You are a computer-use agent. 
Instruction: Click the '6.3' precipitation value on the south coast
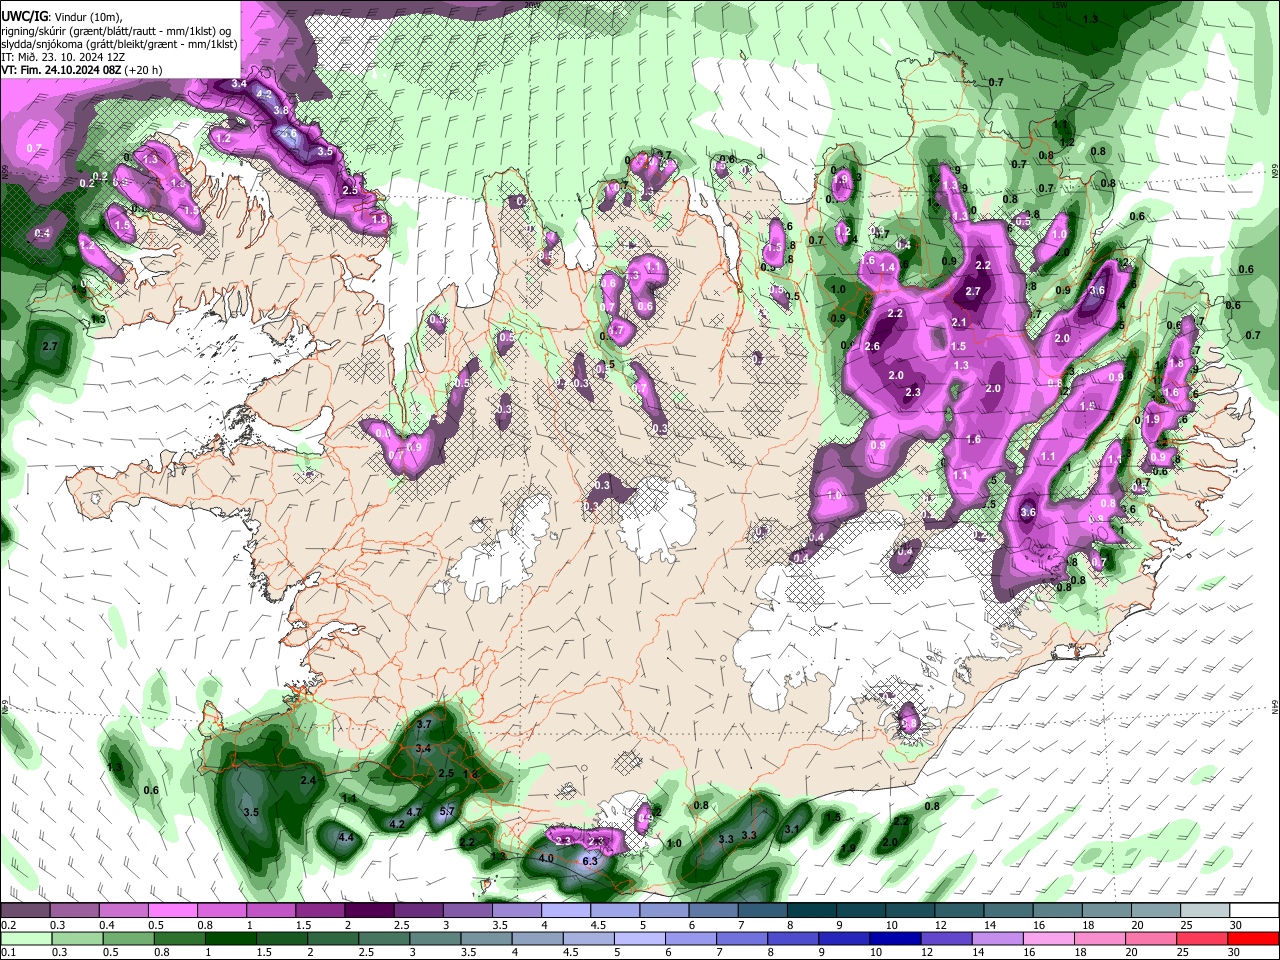[590, 861]
